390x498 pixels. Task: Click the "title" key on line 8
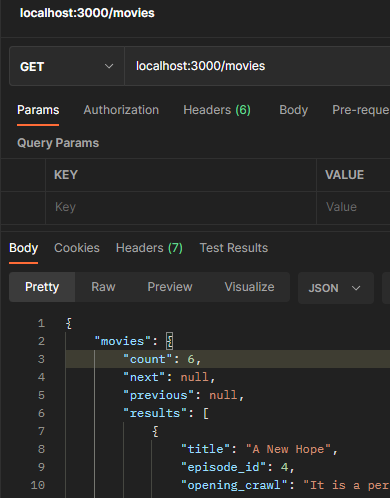pyautogui.click(x=205, y=449)
